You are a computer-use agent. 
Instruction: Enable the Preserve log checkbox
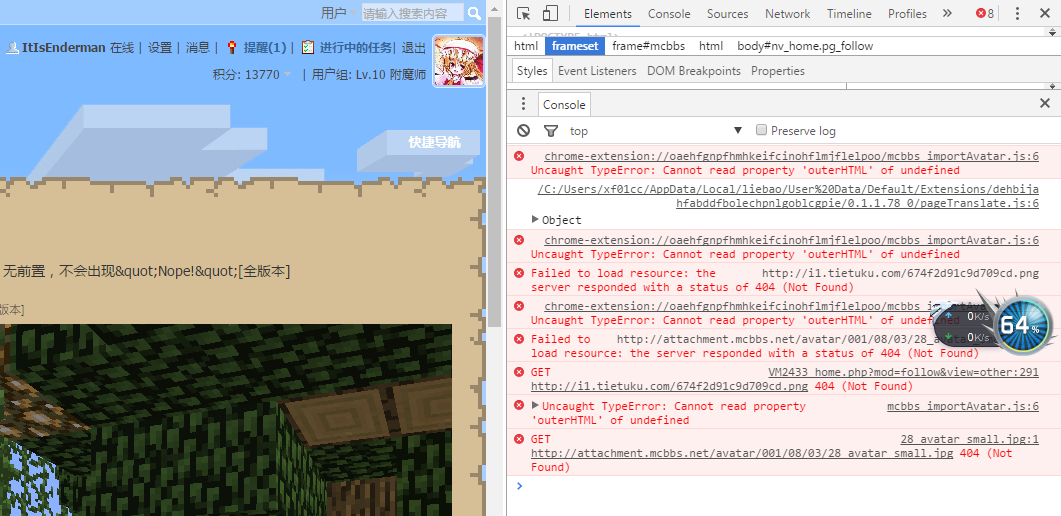[762, 131]
